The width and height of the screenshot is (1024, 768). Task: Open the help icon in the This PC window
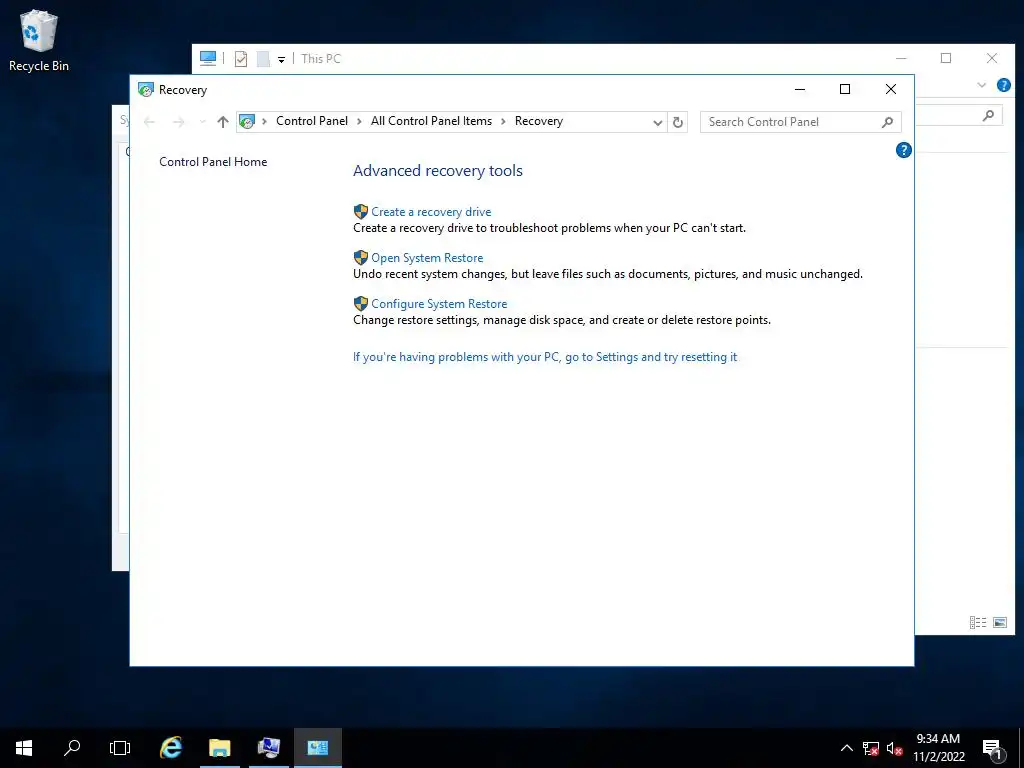(1004, 85)
